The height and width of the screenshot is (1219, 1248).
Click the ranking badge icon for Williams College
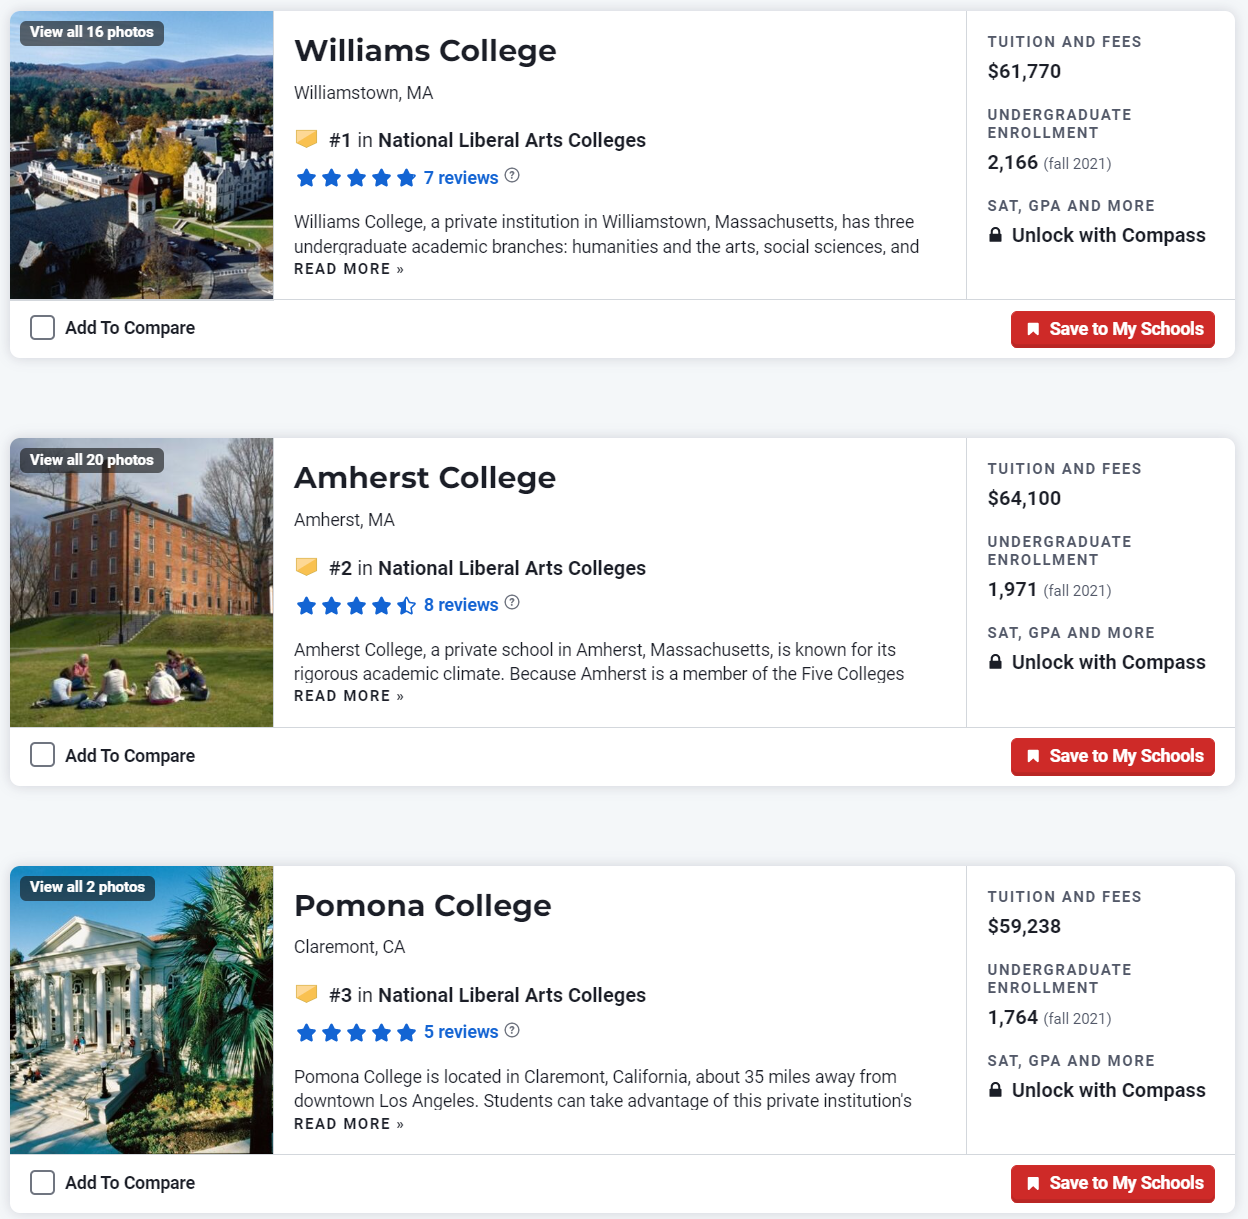pos(307,139)
